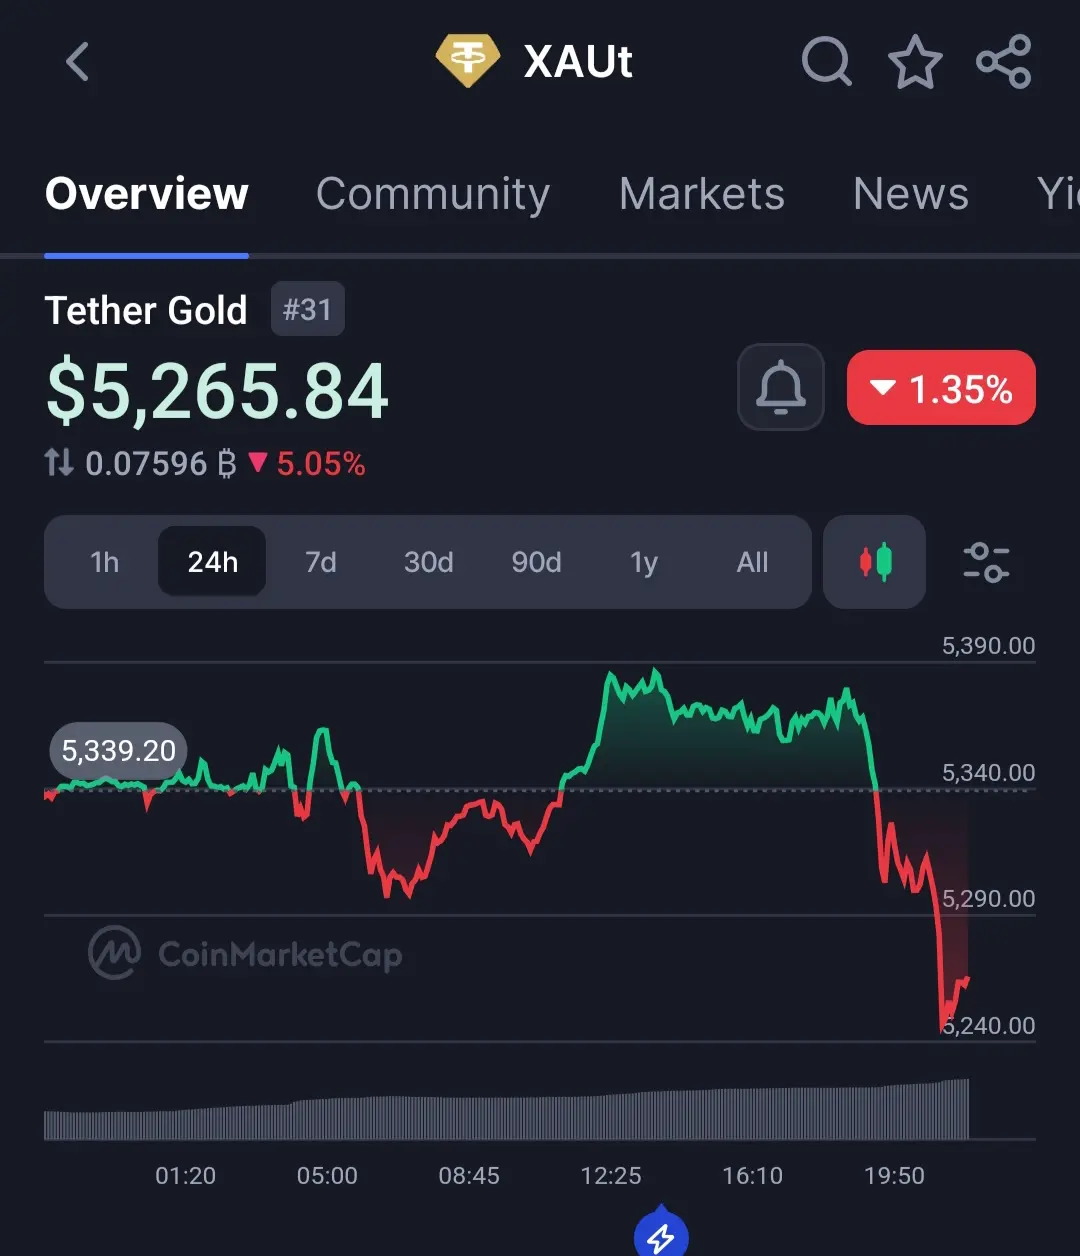
Task: Tap the blue lightning bolt icon
Action: [x=661, y=1237]
